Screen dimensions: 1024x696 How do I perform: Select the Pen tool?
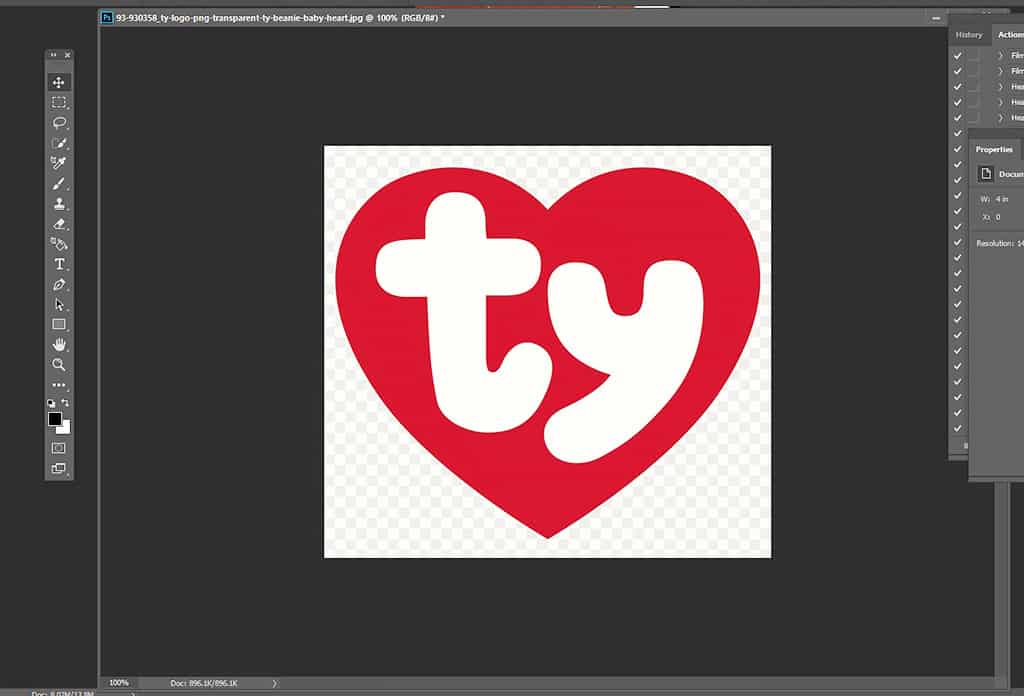pyautogui.click(x=59, y=285)
